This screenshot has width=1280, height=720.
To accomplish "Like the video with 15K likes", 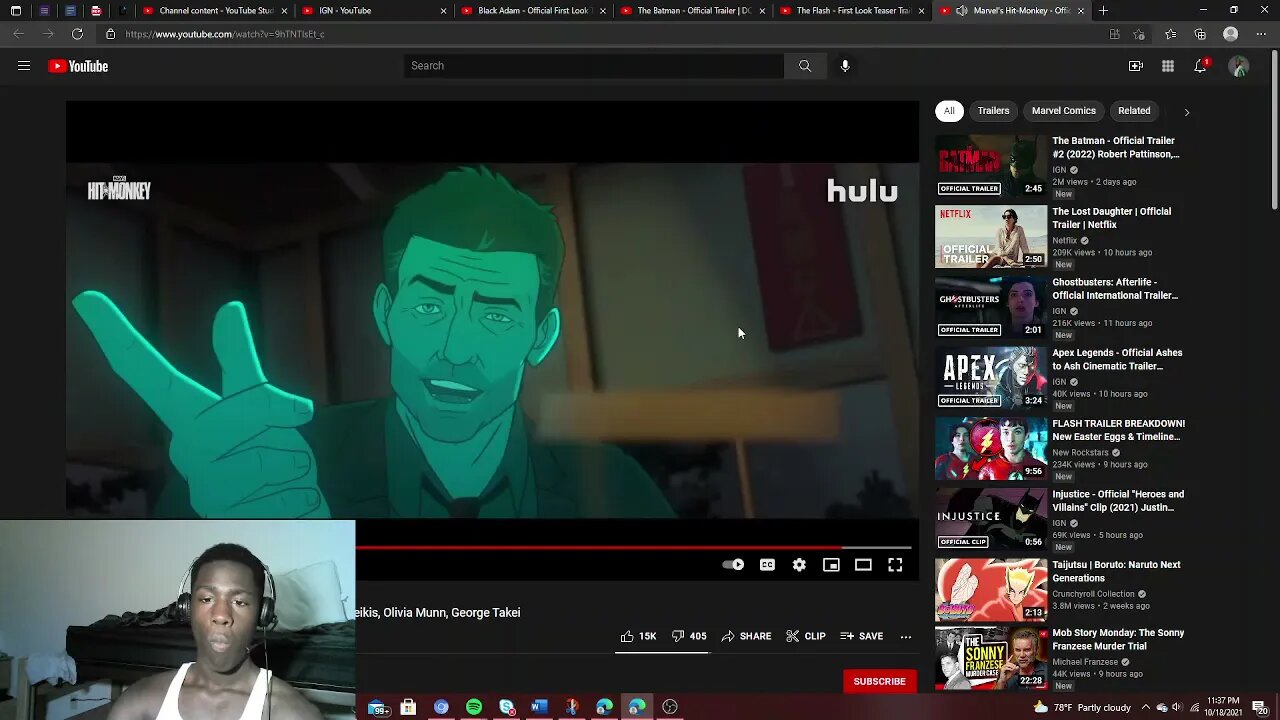I will 637,636.
